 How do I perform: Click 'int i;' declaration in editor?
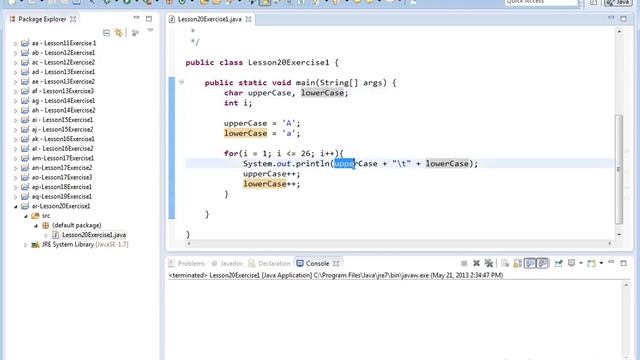pyautogui.click(x=238, y=103)
